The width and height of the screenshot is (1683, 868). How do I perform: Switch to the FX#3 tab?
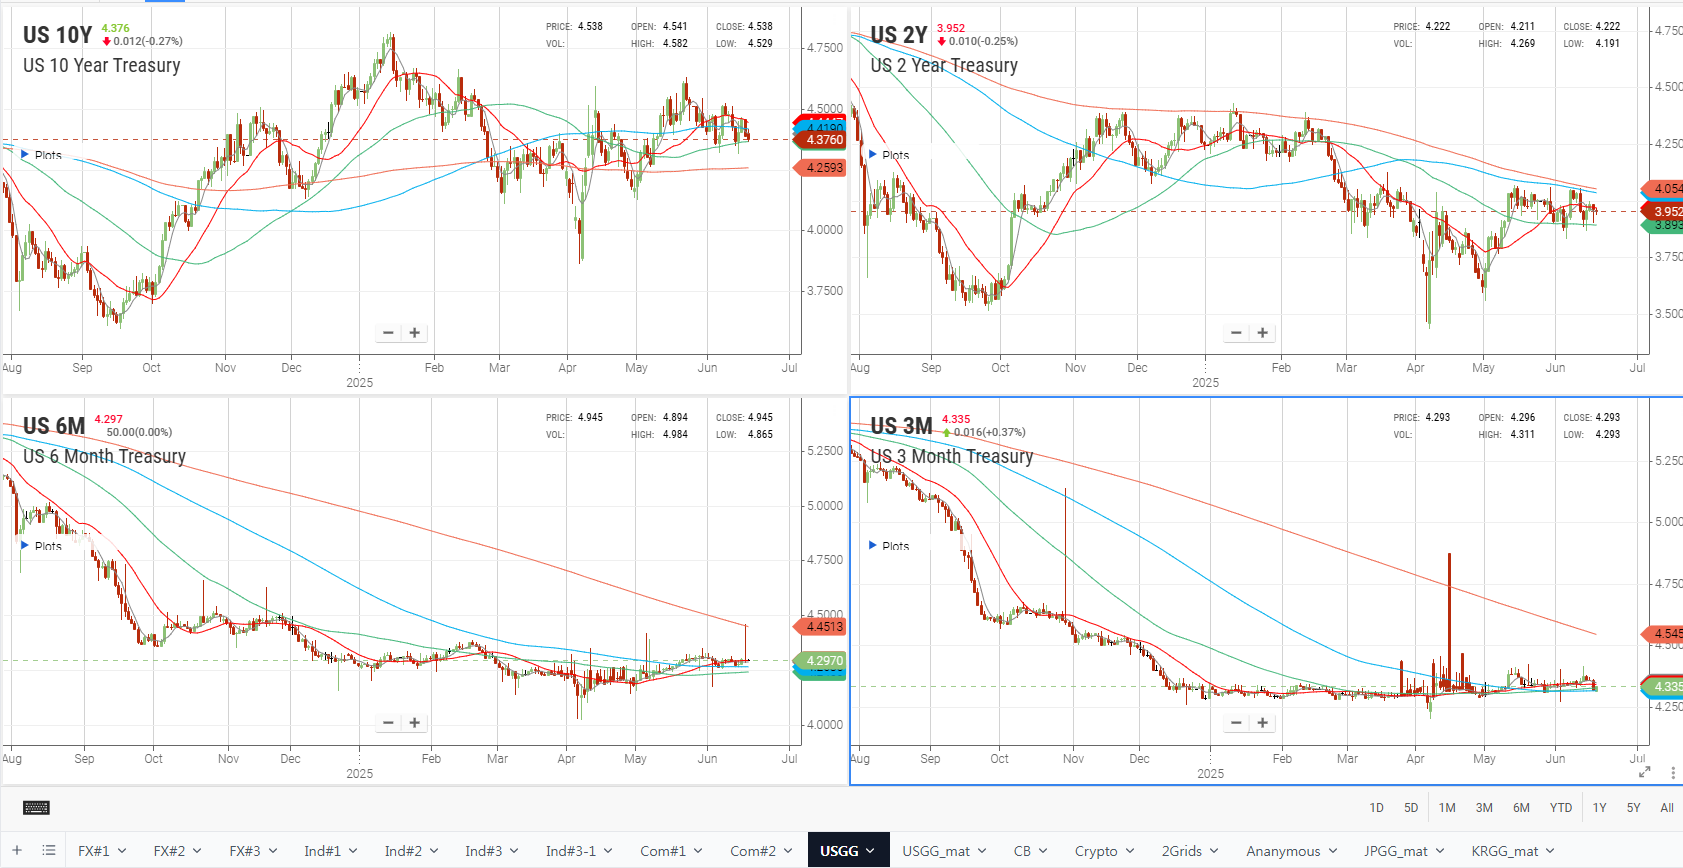[245, 851]
